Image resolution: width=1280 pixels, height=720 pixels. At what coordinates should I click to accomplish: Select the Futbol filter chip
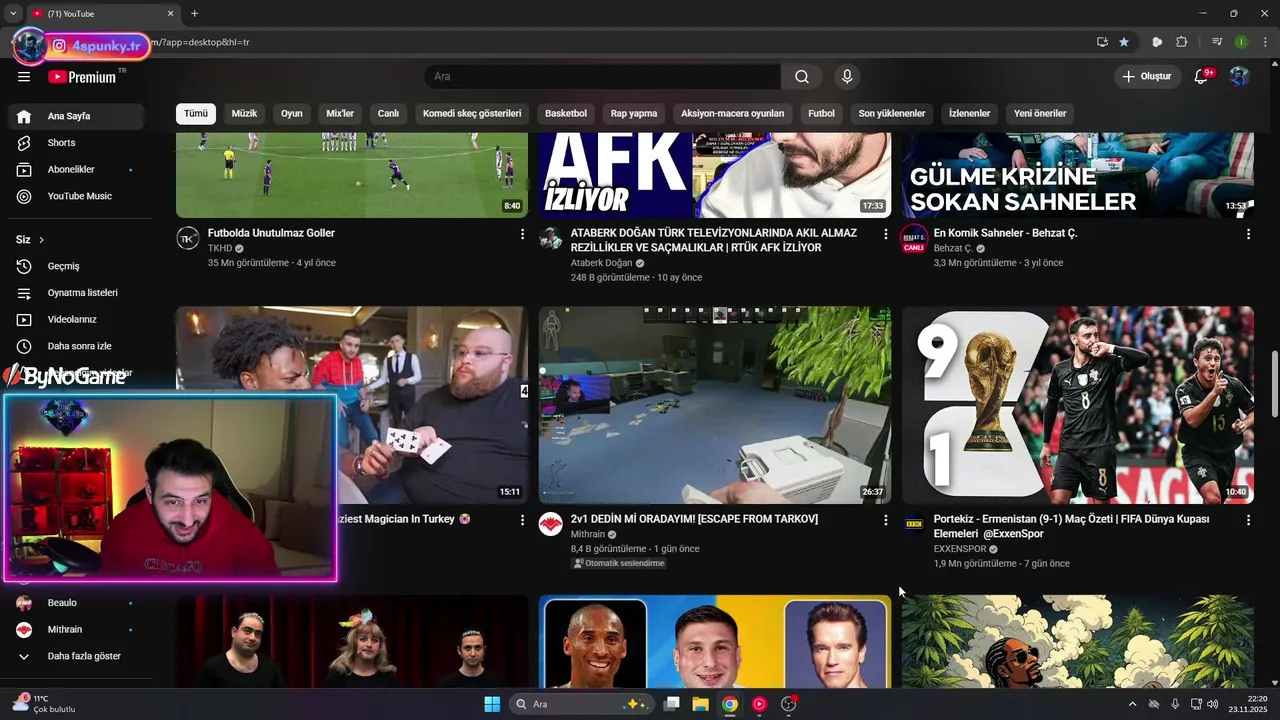point(821,113)
